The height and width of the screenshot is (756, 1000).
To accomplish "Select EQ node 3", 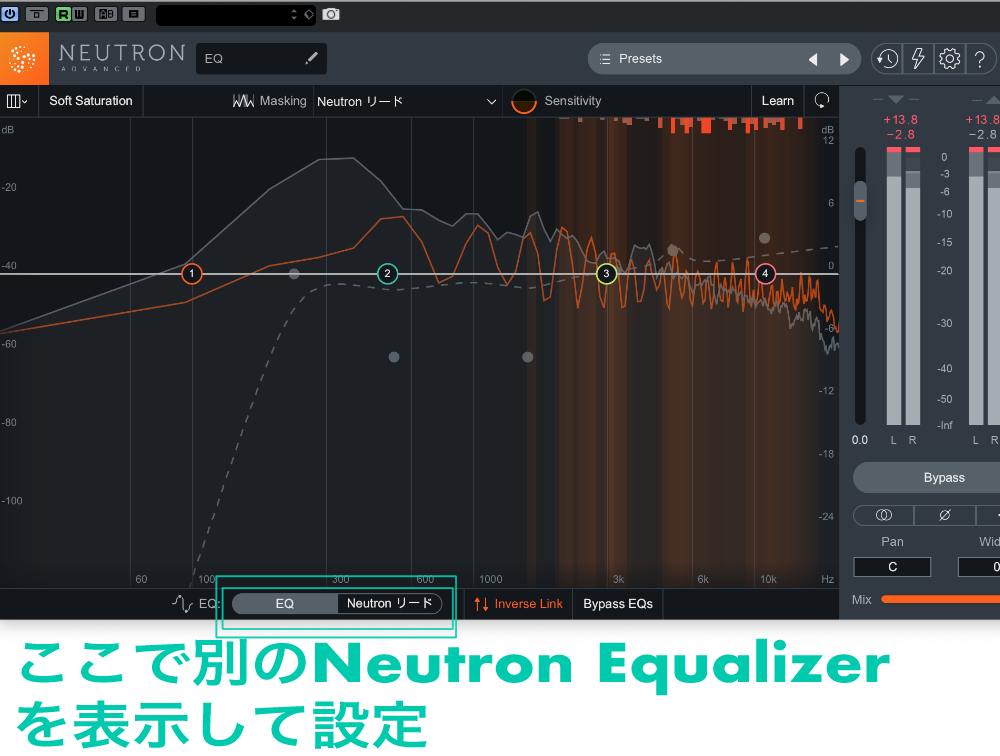I will coord(606,274).
